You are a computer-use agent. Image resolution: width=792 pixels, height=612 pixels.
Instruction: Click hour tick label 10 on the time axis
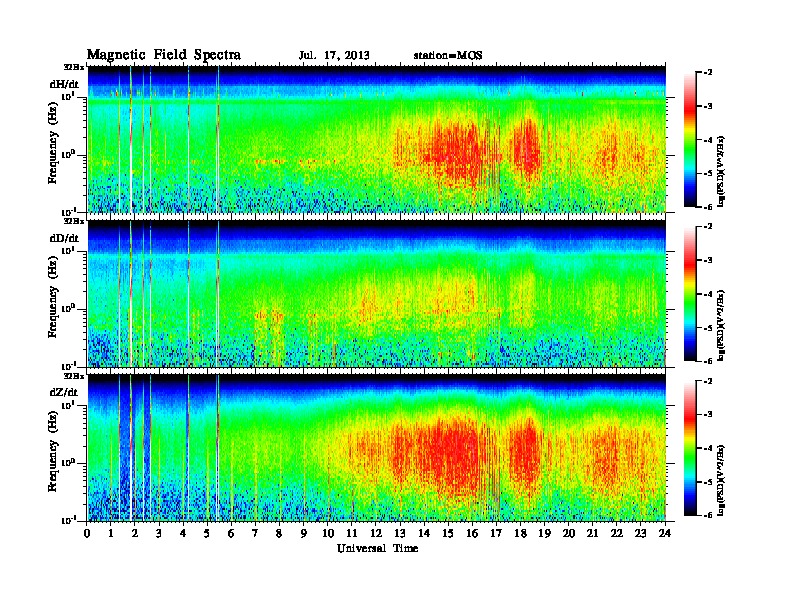click(x=328, y=534)
